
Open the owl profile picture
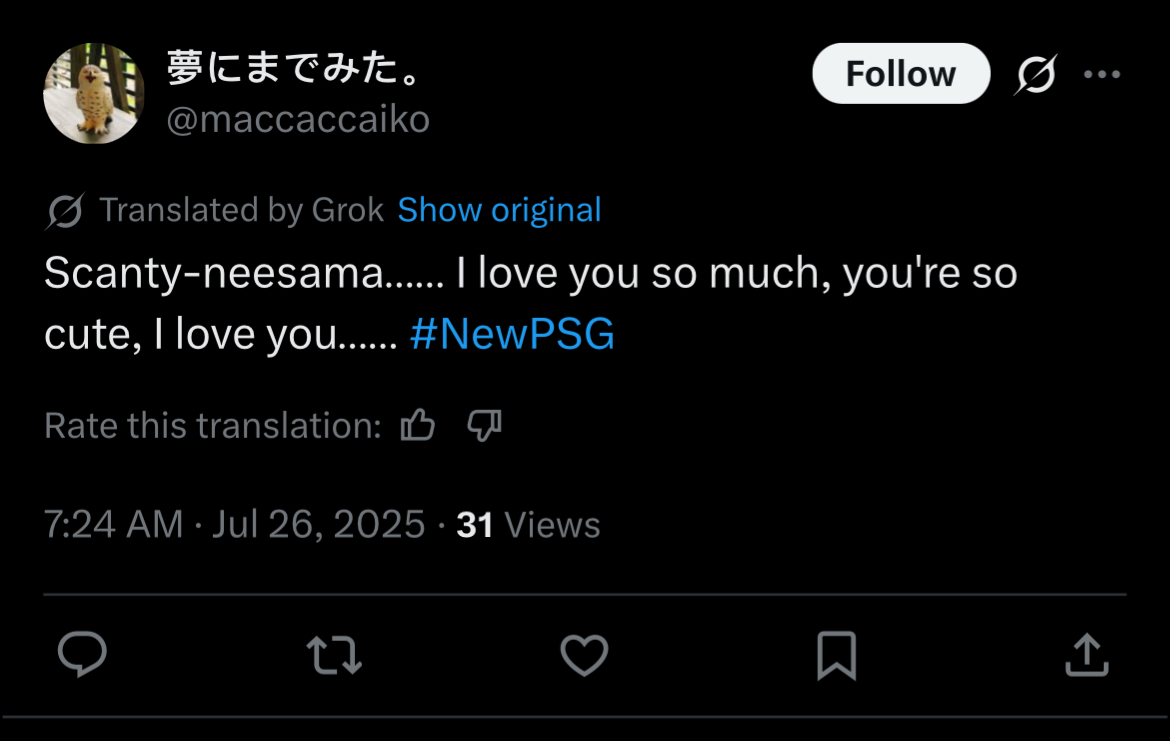coord(93,93)
